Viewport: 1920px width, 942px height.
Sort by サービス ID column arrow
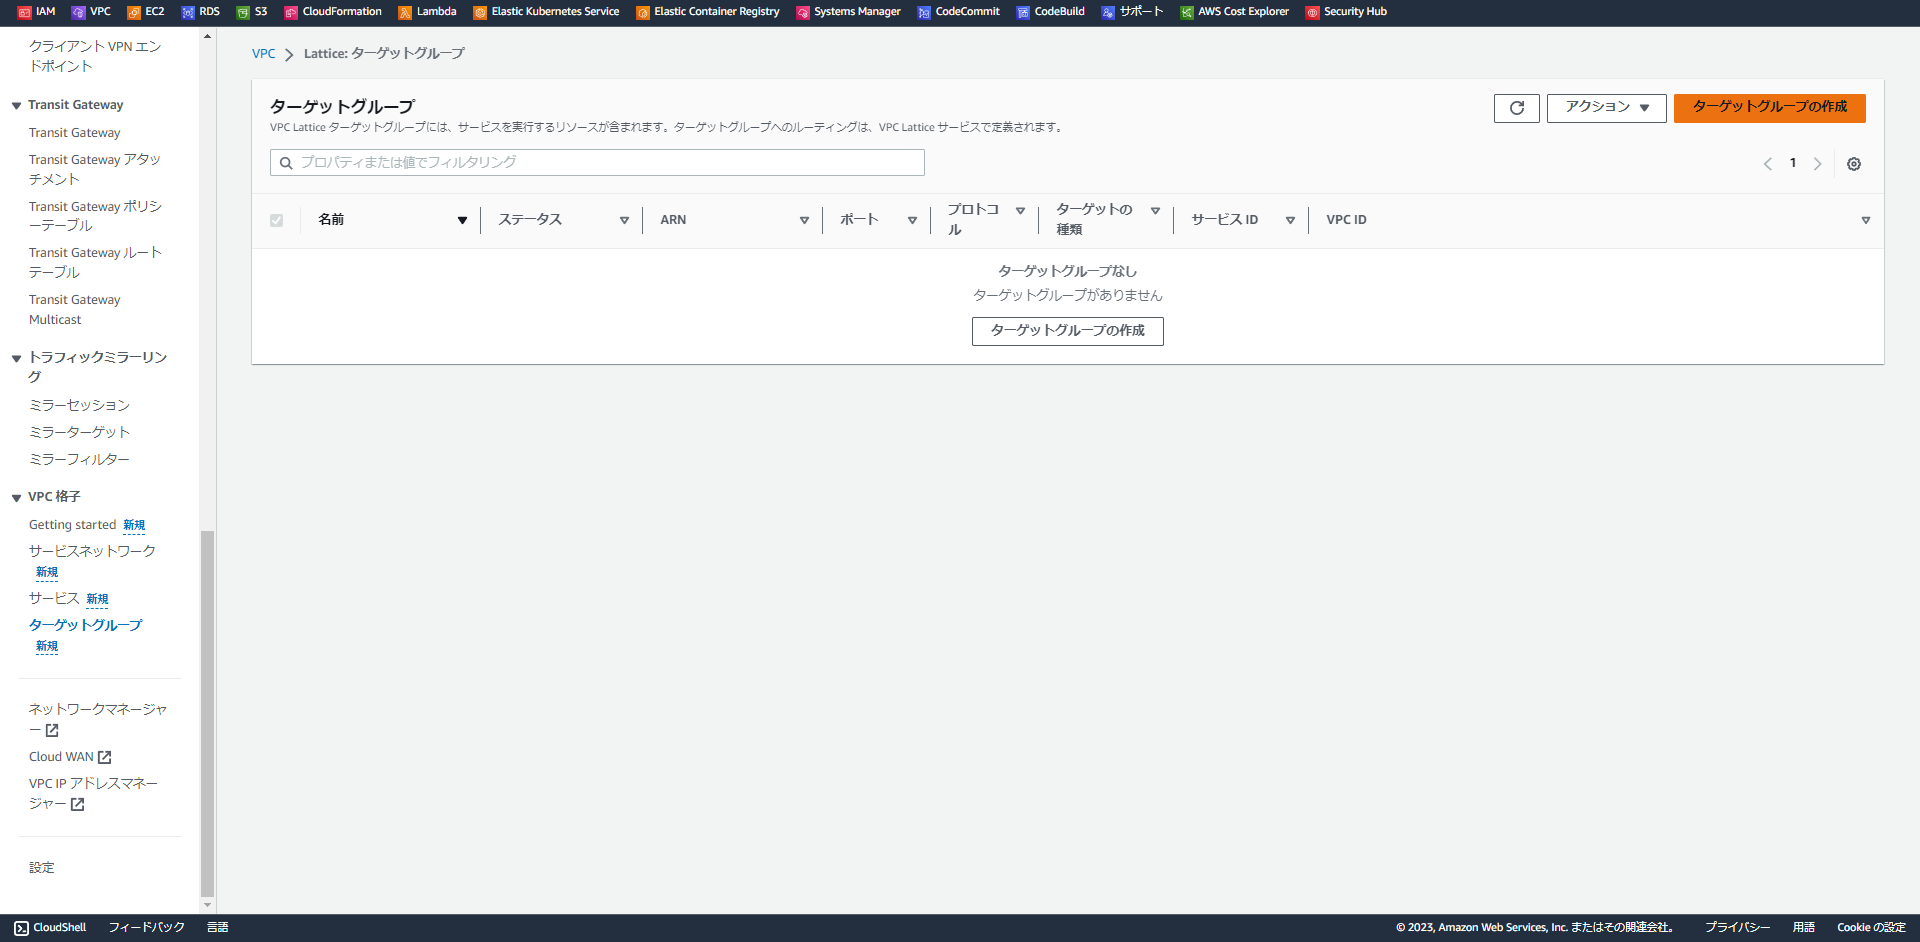pyautogui.click(x=1290, y=220)
